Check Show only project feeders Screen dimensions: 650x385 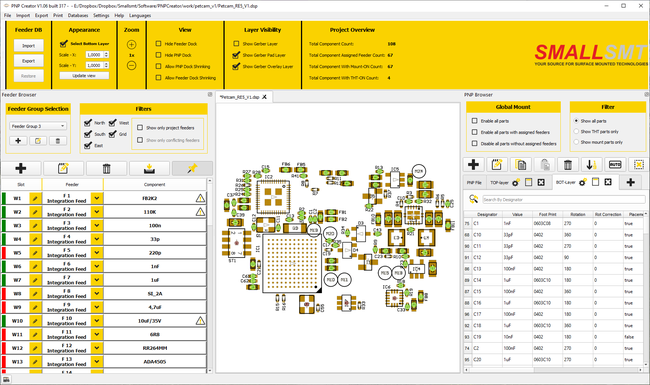[140, 128]
